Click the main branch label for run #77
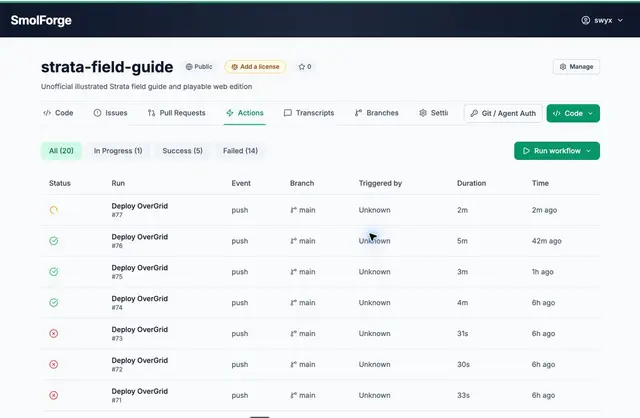 pyautogui.click(x=303, y=210)
